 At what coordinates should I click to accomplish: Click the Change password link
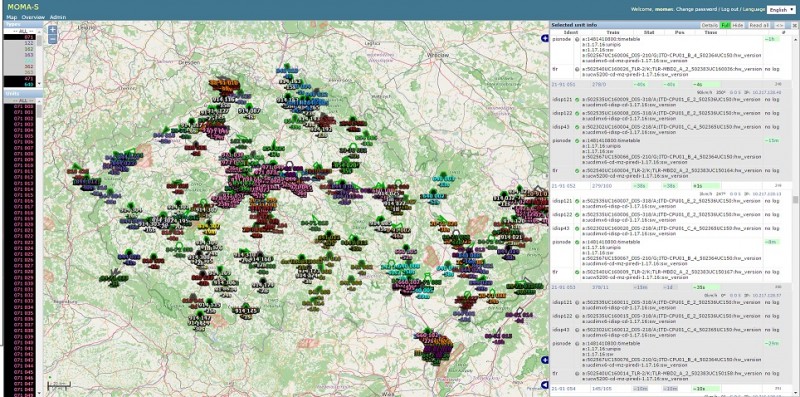tap(696, 10)
